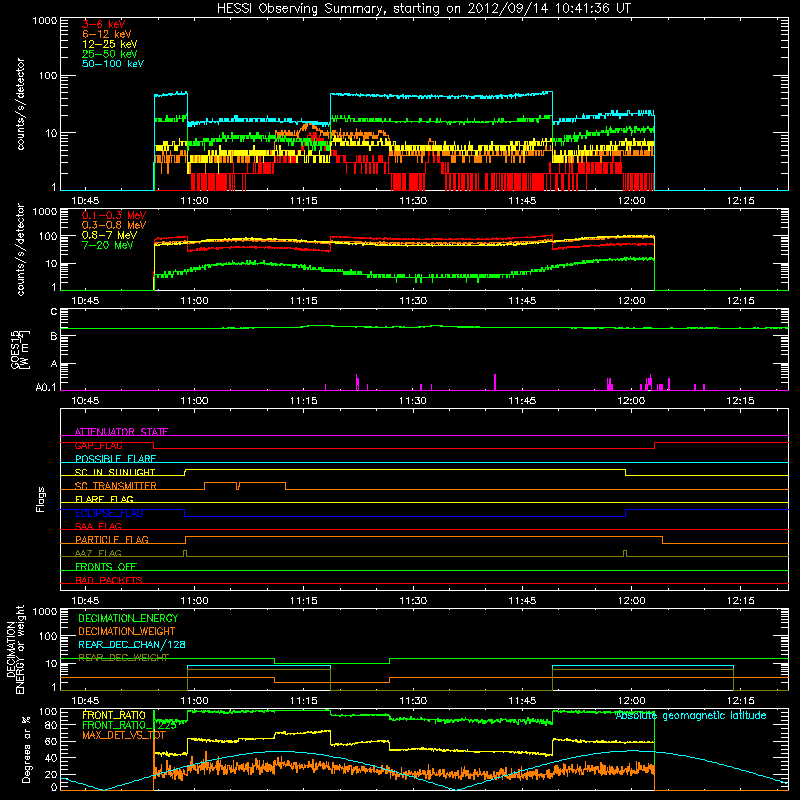Viewport: 800px width, 800px height.
Task: Click the DECIMATION_ENERGY legend entry
Action: coord(128,618)
